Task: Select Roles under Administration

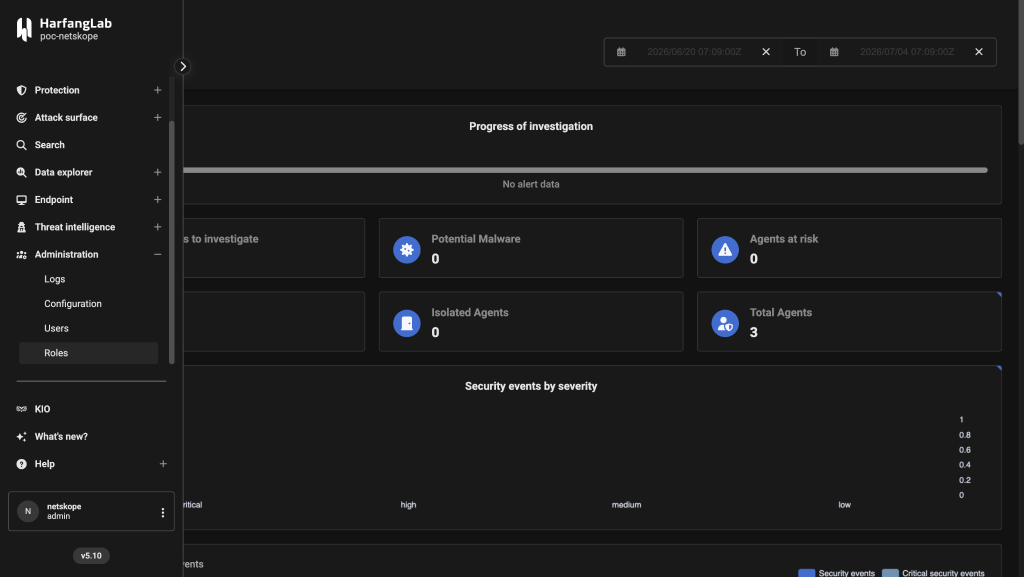Action: pos(89,353)
